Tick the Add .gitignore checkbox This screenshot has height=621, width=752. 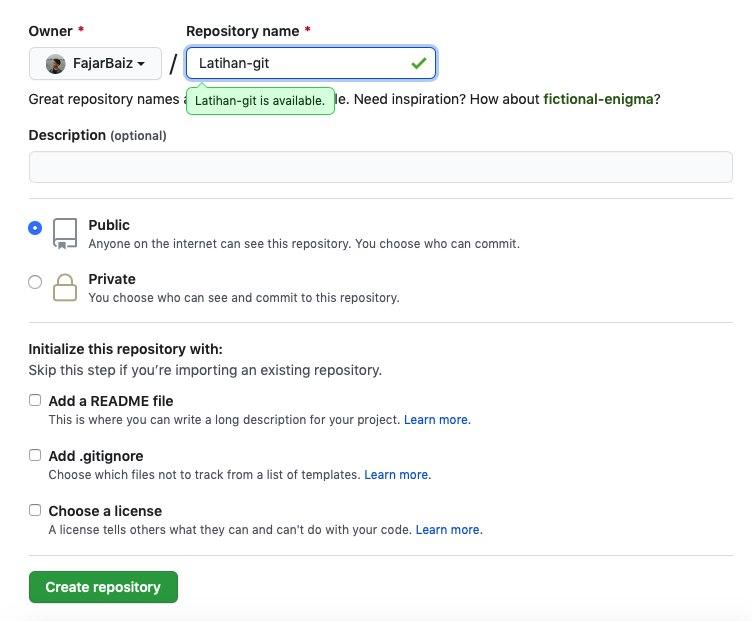pos(35,455)
